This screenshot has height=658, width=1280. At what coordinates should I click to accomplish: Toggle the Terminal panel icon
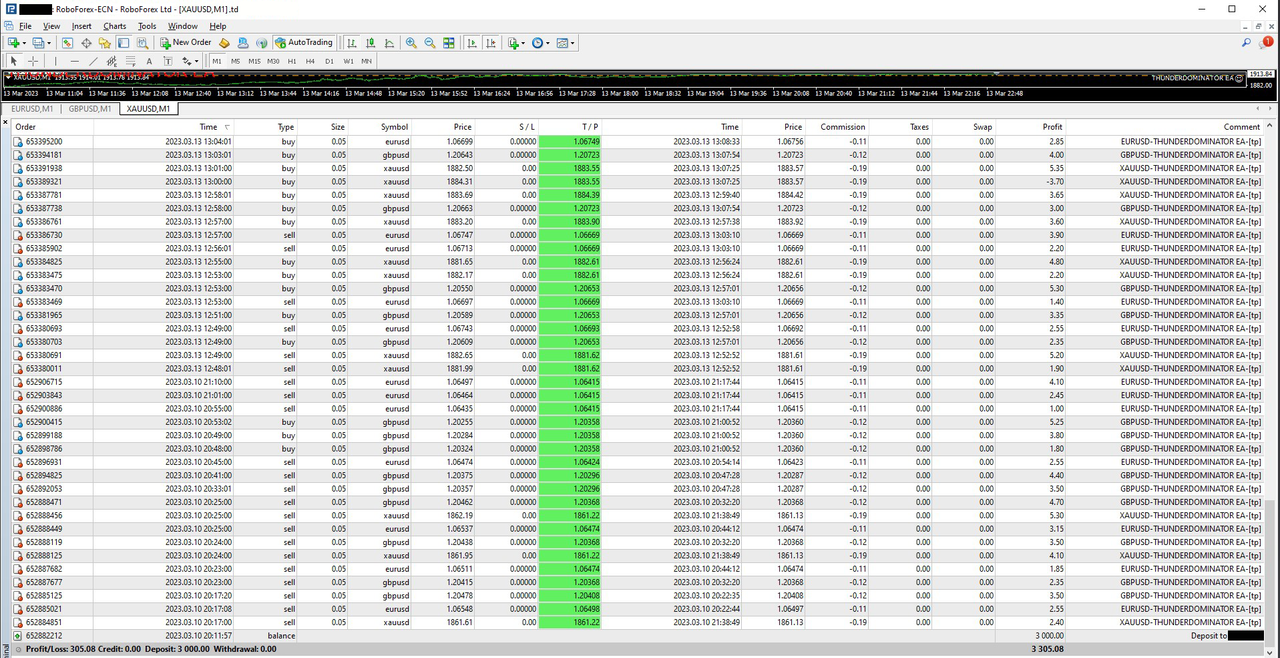123,43
